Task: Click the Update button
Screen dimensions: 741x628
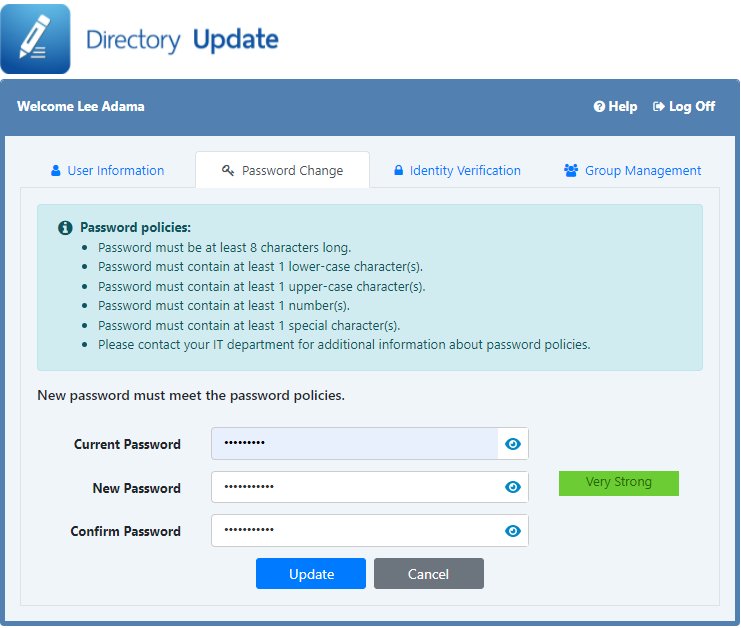Action: click(311, 574)
